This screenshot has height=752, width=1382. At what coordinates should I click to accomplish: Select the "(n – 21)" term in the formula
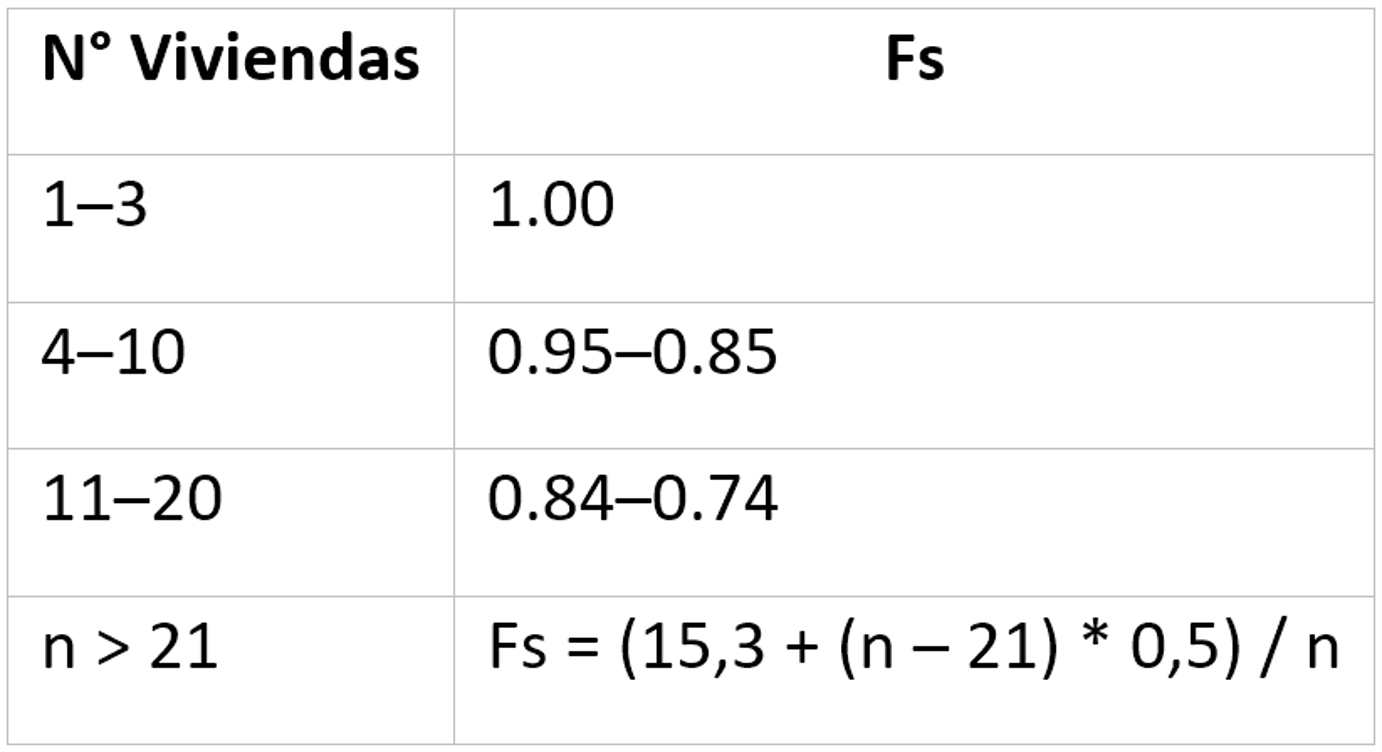[x=948, y=647]
